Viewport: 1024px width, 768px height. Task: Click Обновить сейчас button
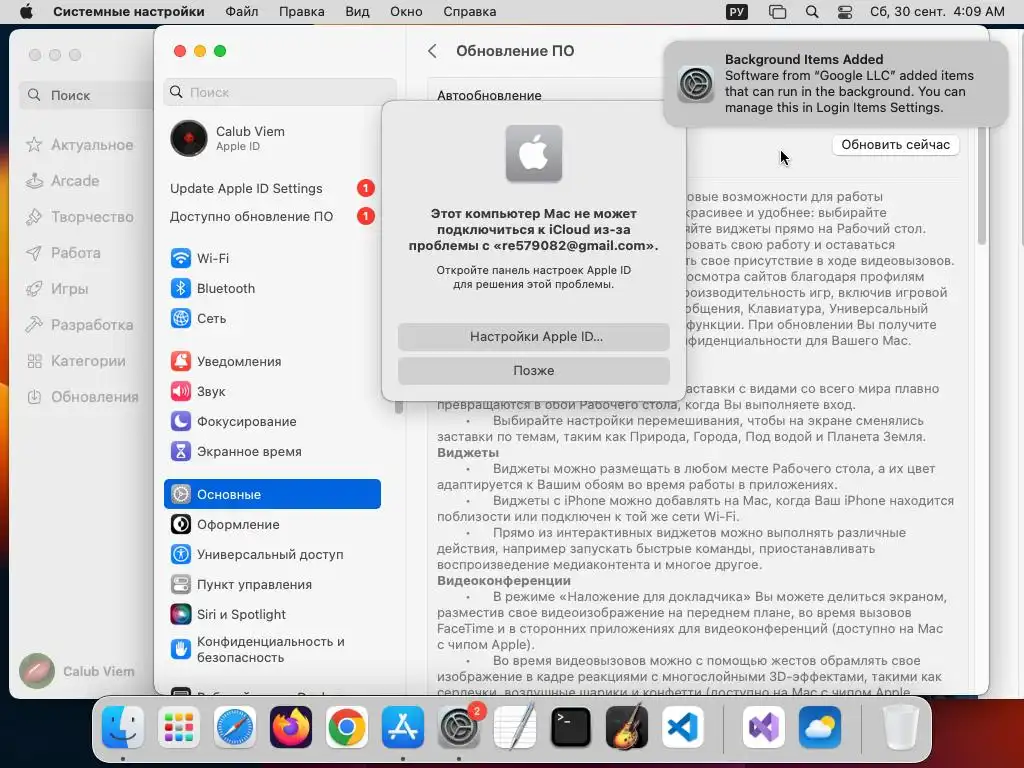click(x=895, y=145)
